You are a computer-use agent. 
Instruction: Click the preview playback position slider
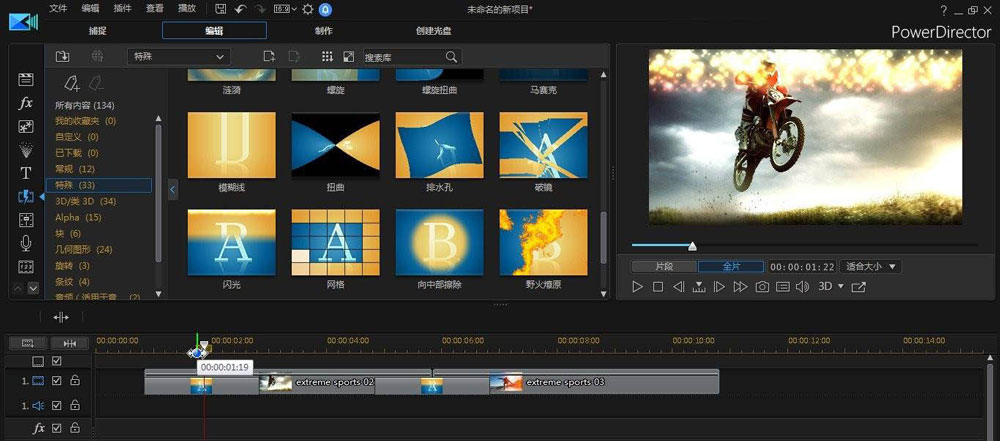[x=692, y=246]
